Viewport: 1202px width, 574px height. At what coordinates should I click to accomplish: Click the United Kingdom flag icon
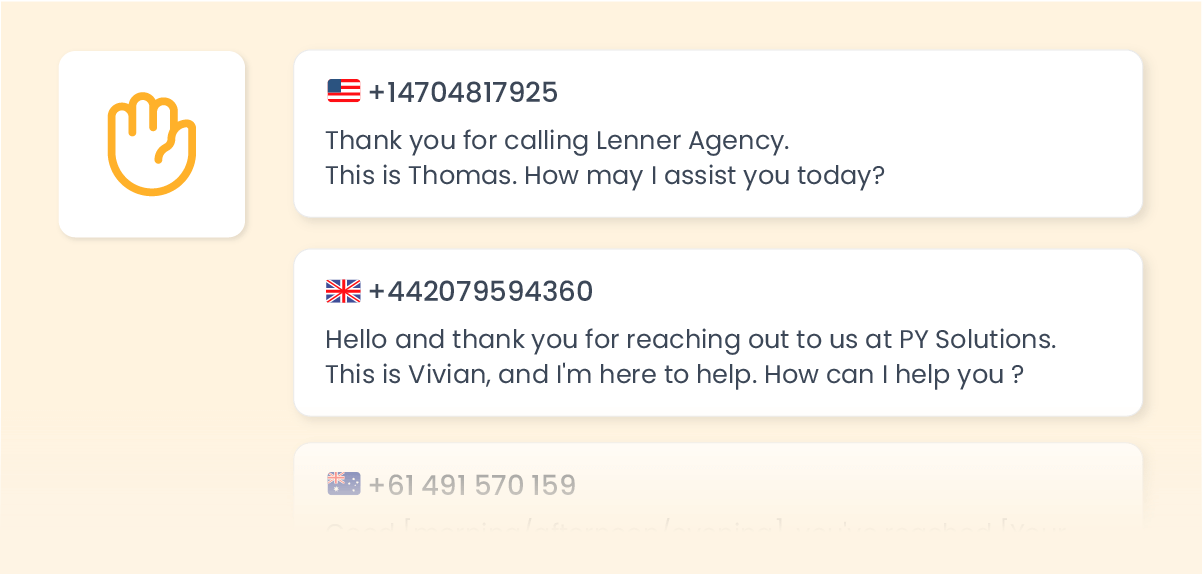(343, 291)
